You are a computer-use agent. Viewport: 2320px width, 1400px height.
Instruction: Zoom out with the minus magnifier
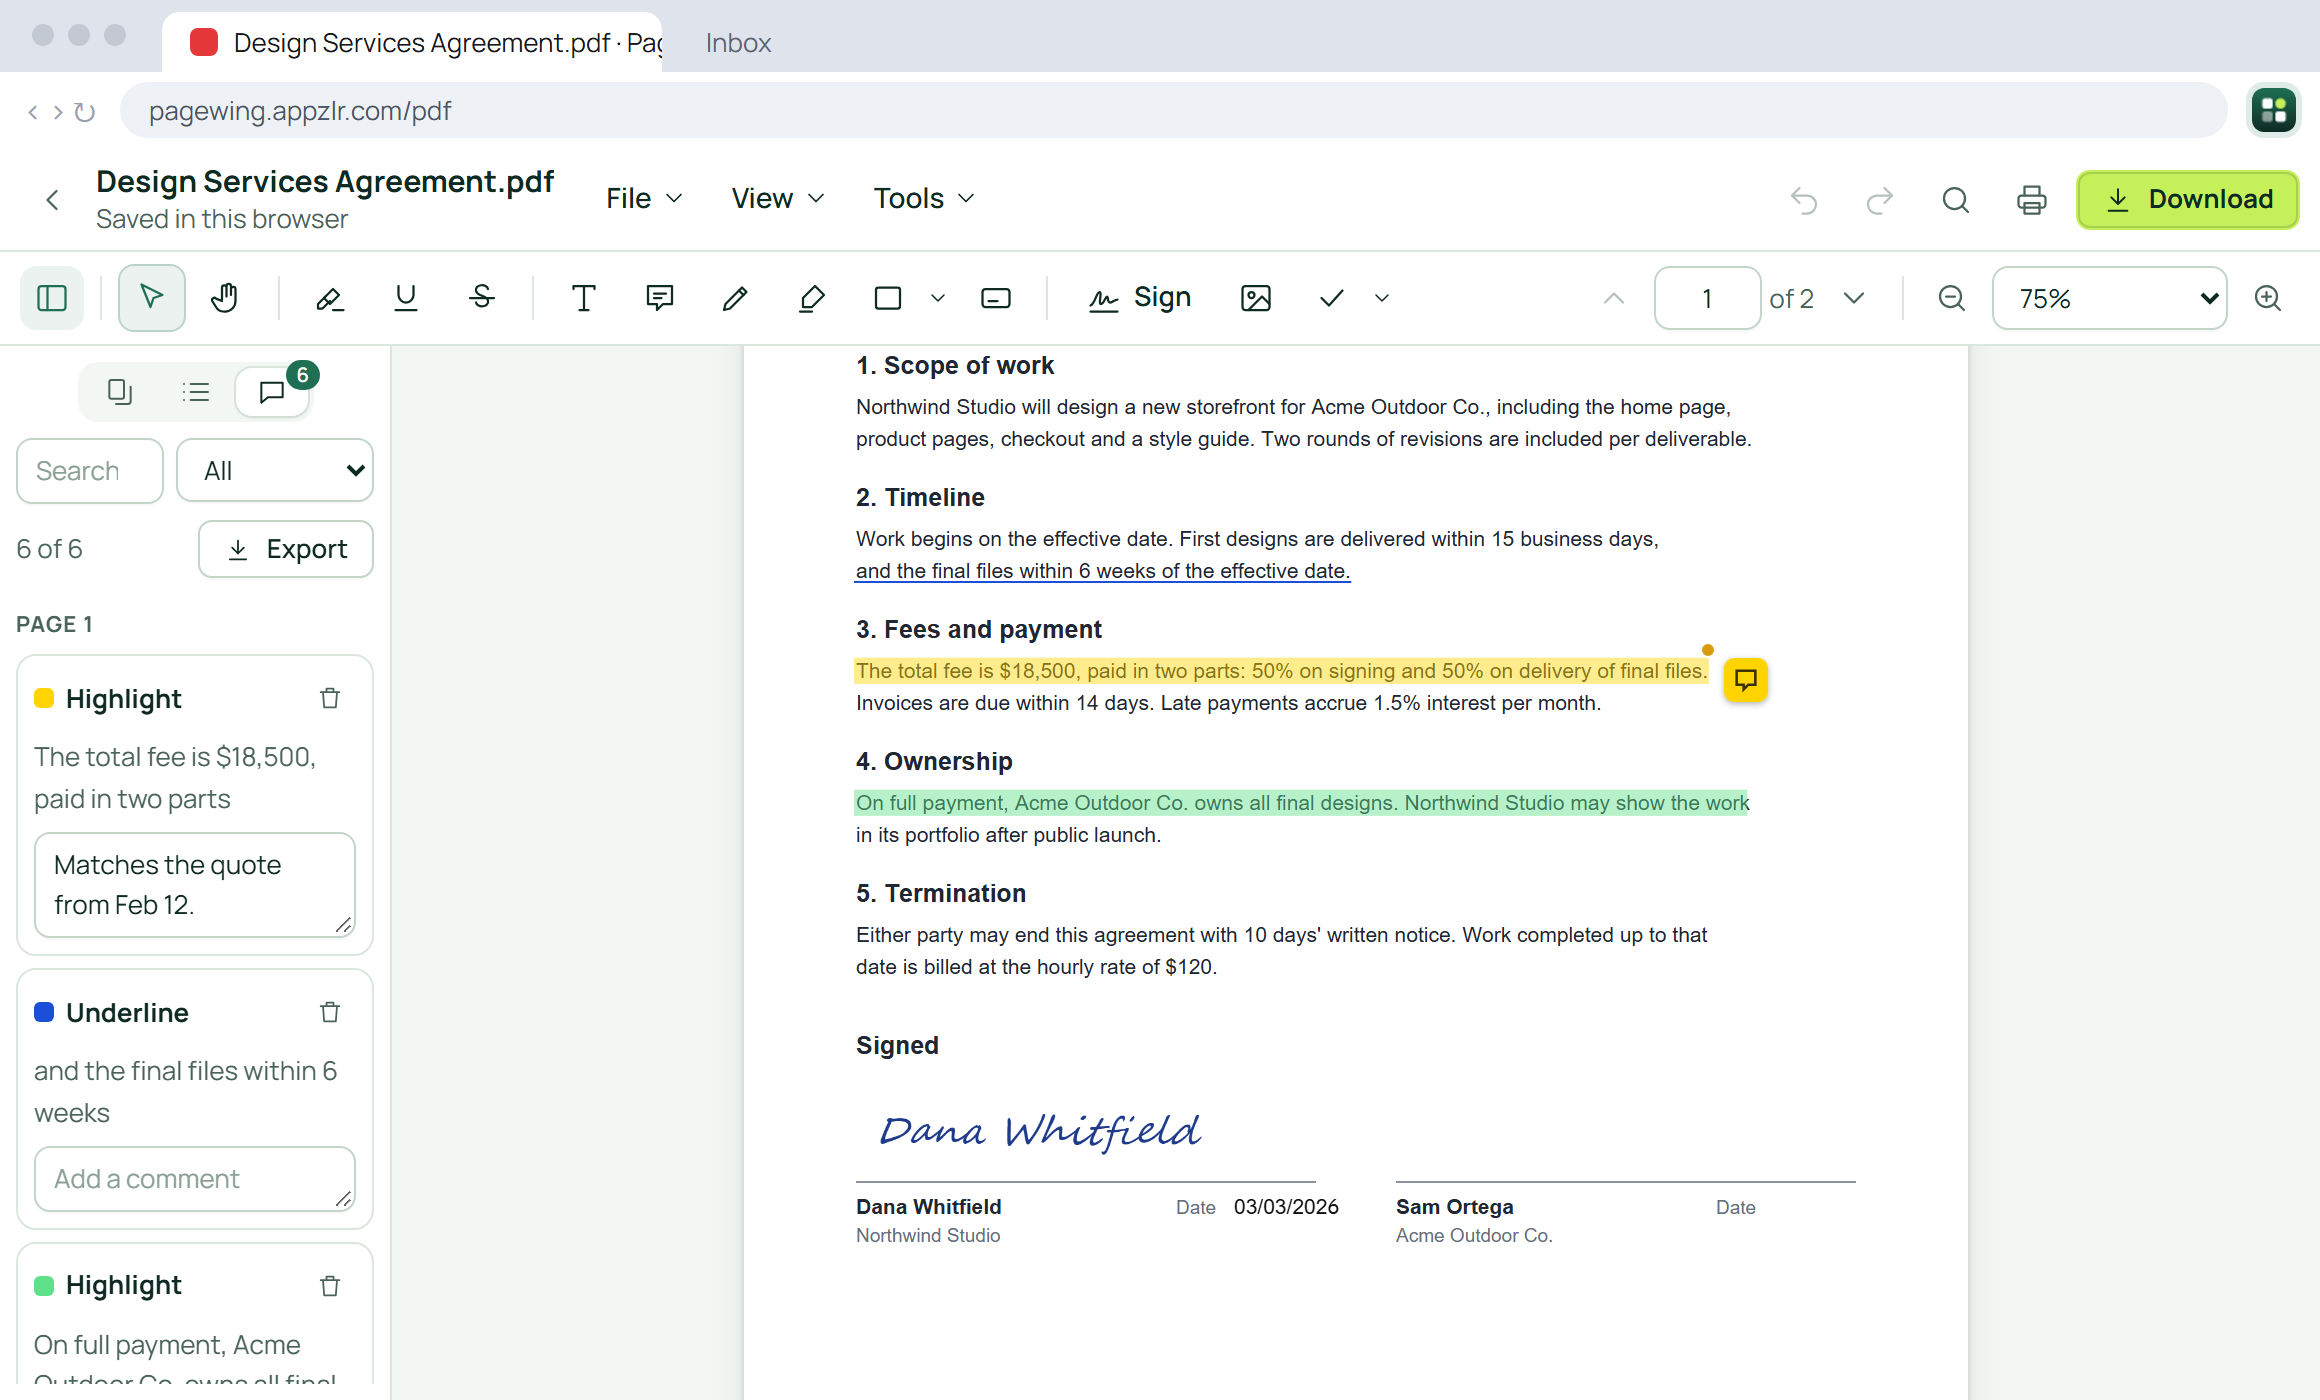[1952, 298]
